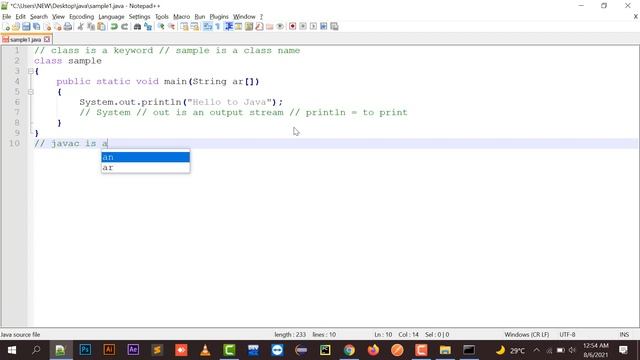
Task: Open Windows (CR LF) line ending selector
Action: [527, 335]
